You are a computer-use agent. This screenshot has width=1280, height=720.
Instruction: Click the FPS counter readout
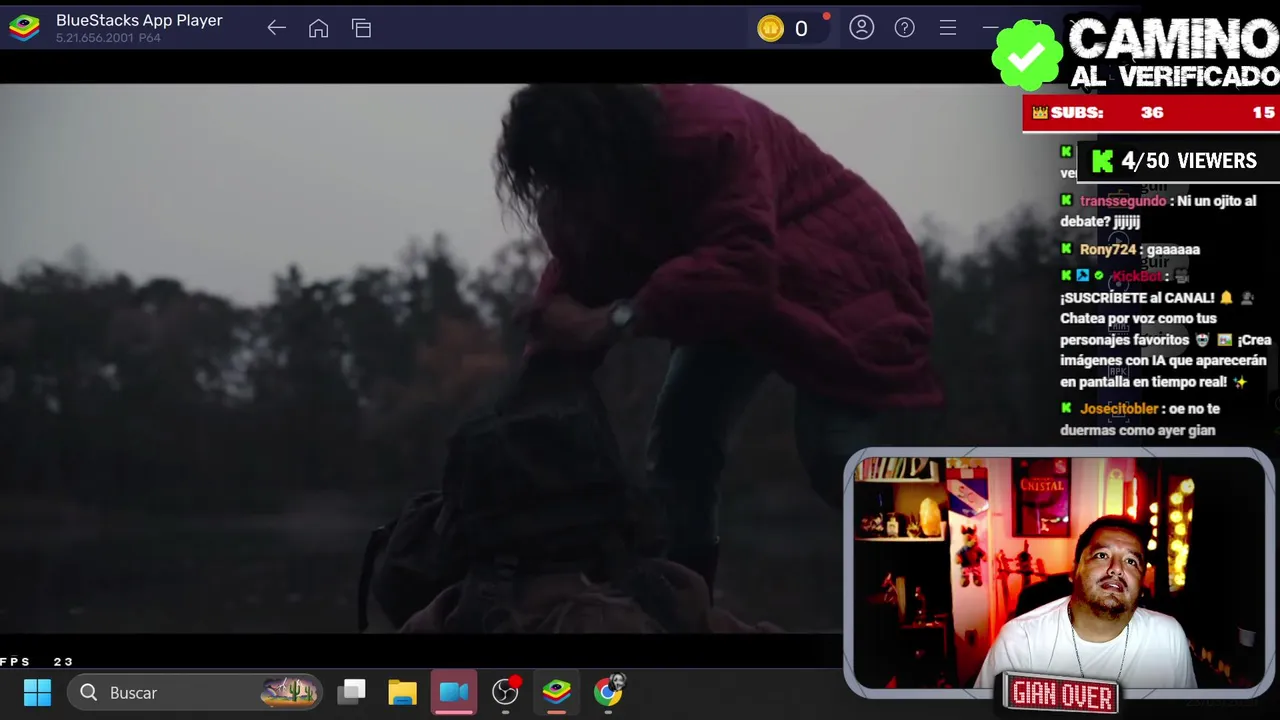[x=37, y=662]
